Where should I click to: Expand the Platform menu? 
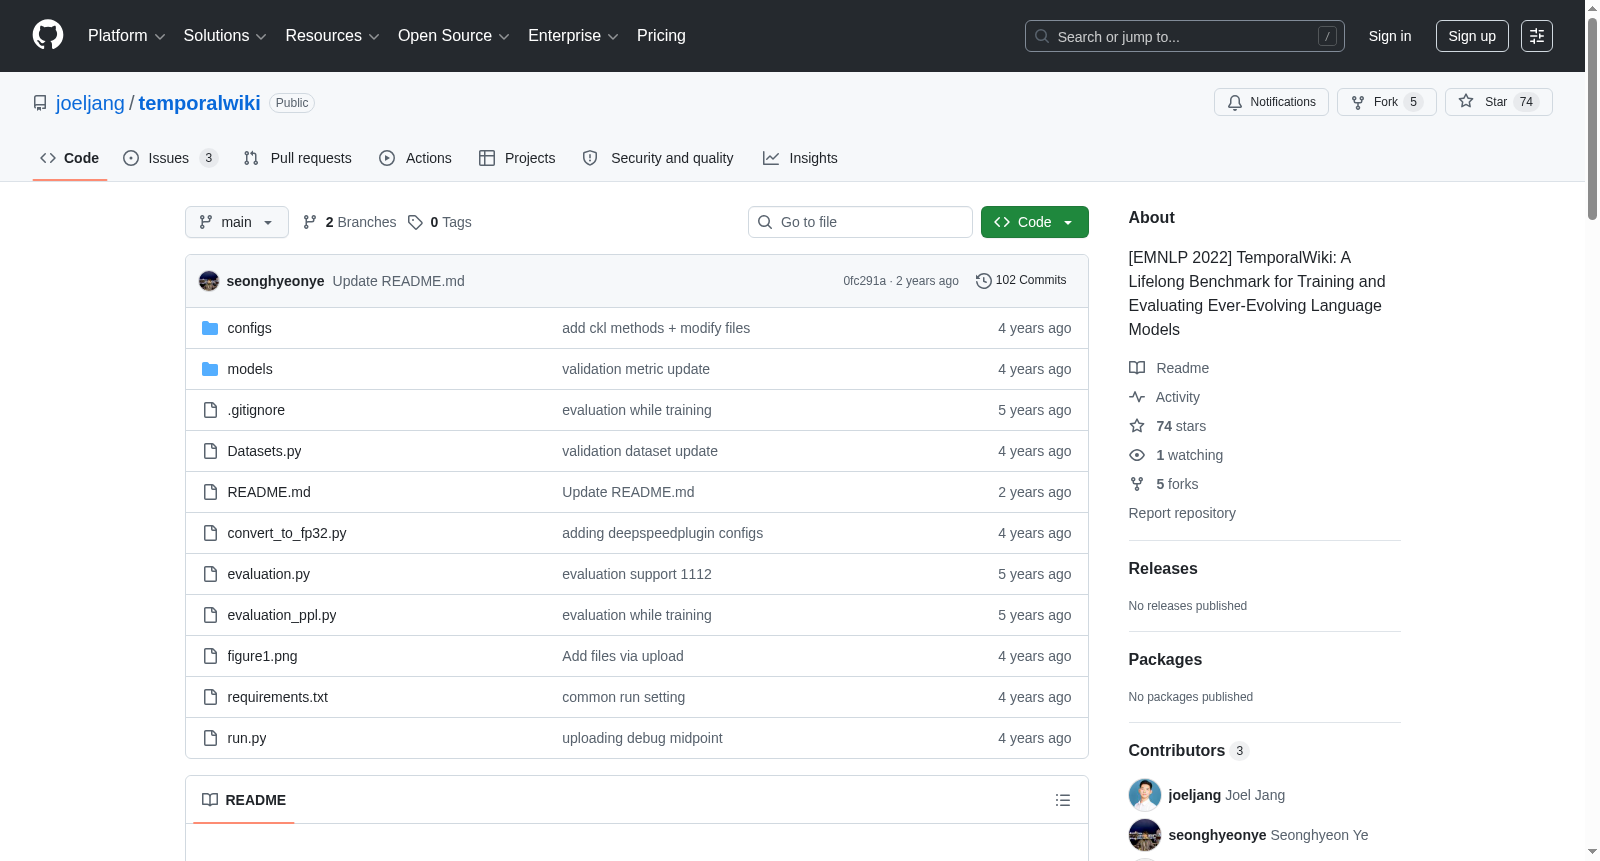127,36
